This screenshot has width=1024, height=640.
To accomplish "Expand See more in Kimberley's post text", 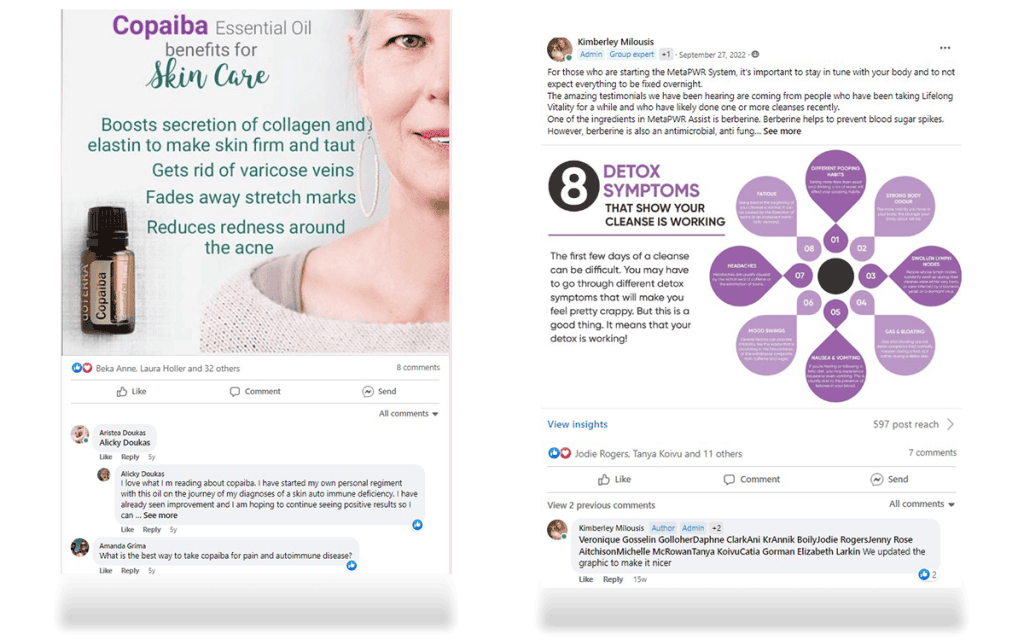I will (782, 131).
